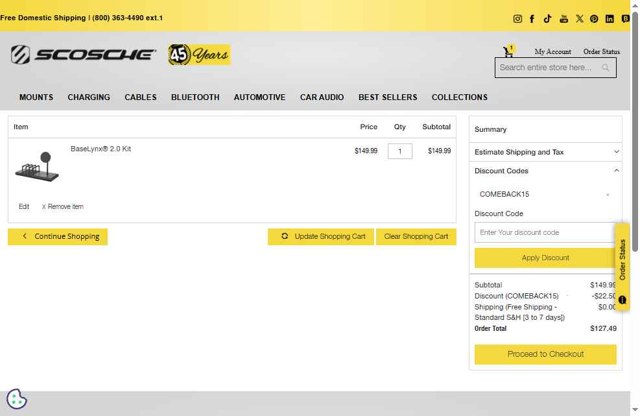Open the Automotive menu
This screenshot has height=416, width=640.
tap(260, 97)
